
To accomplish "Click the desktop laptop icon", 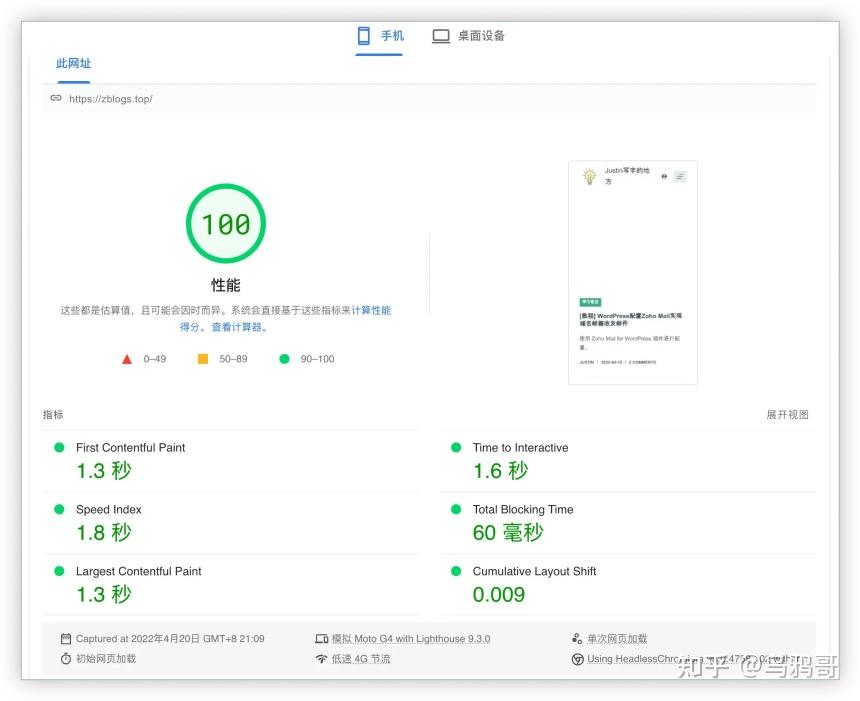I will [441, 37].
